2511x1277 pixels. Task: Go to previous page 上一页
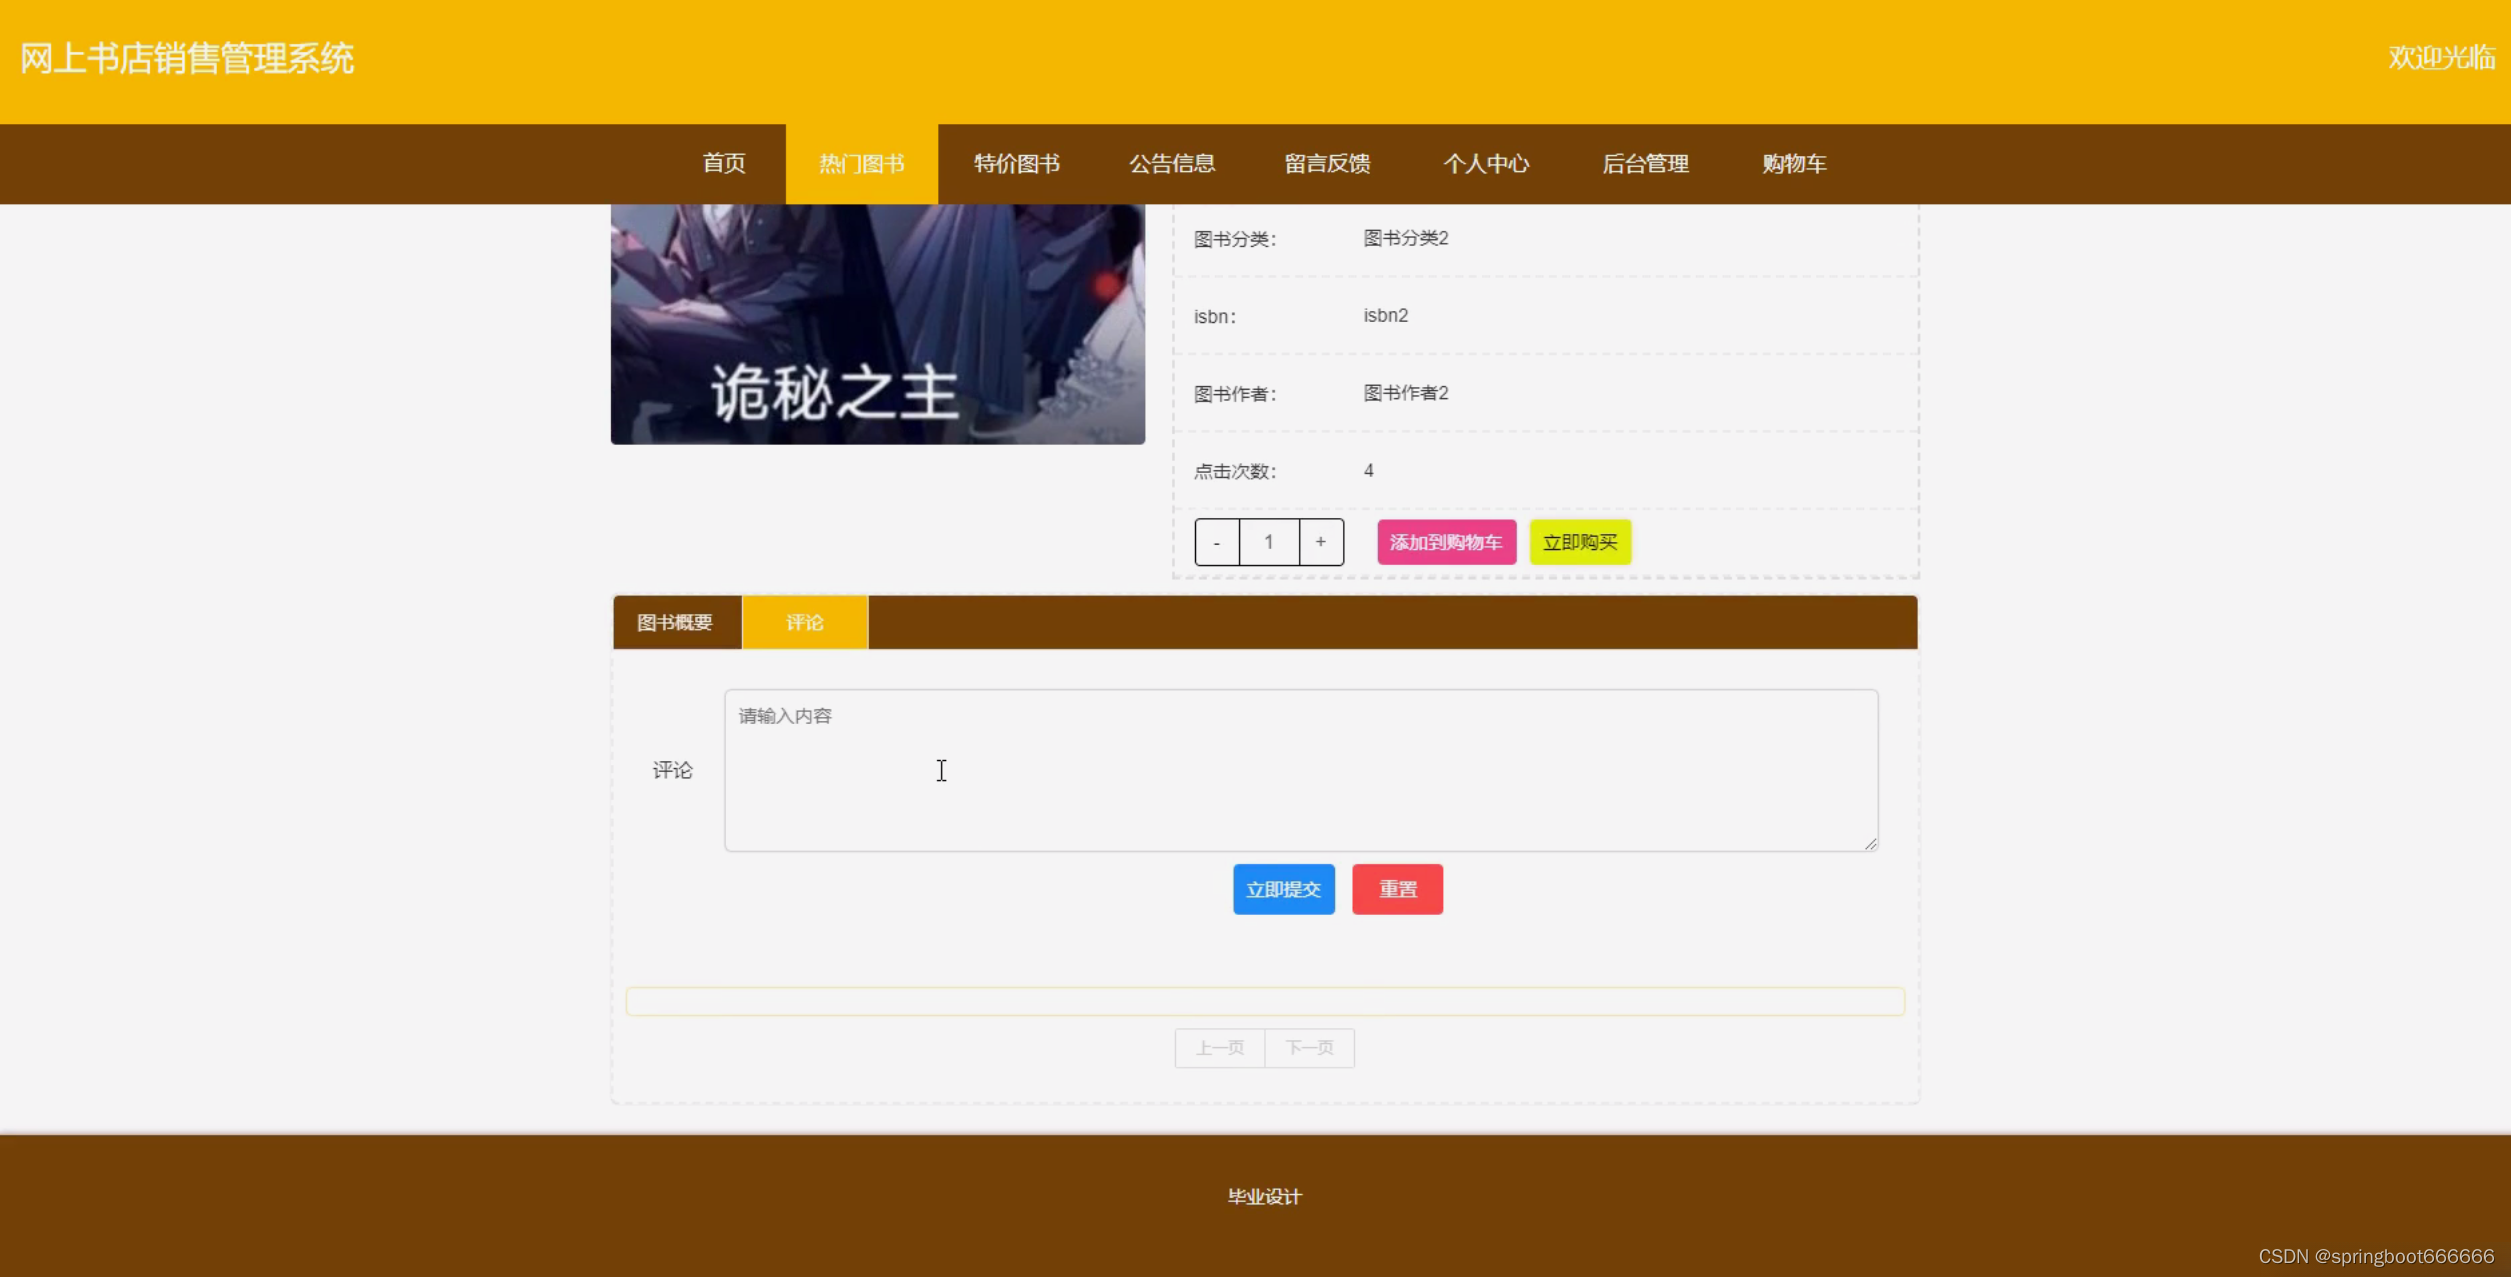tap(1219, 1048)
